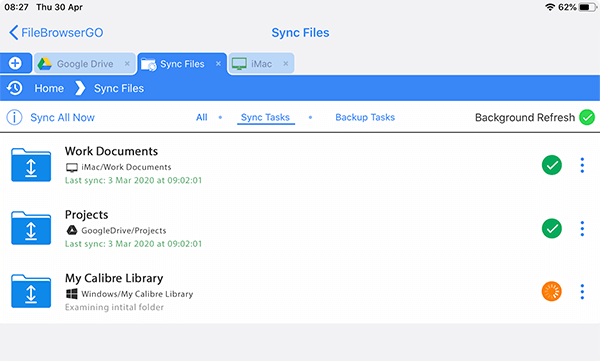Click the breadcrumb chevron separator
Viewport: 600px width, 361px height.
point(80,88)
